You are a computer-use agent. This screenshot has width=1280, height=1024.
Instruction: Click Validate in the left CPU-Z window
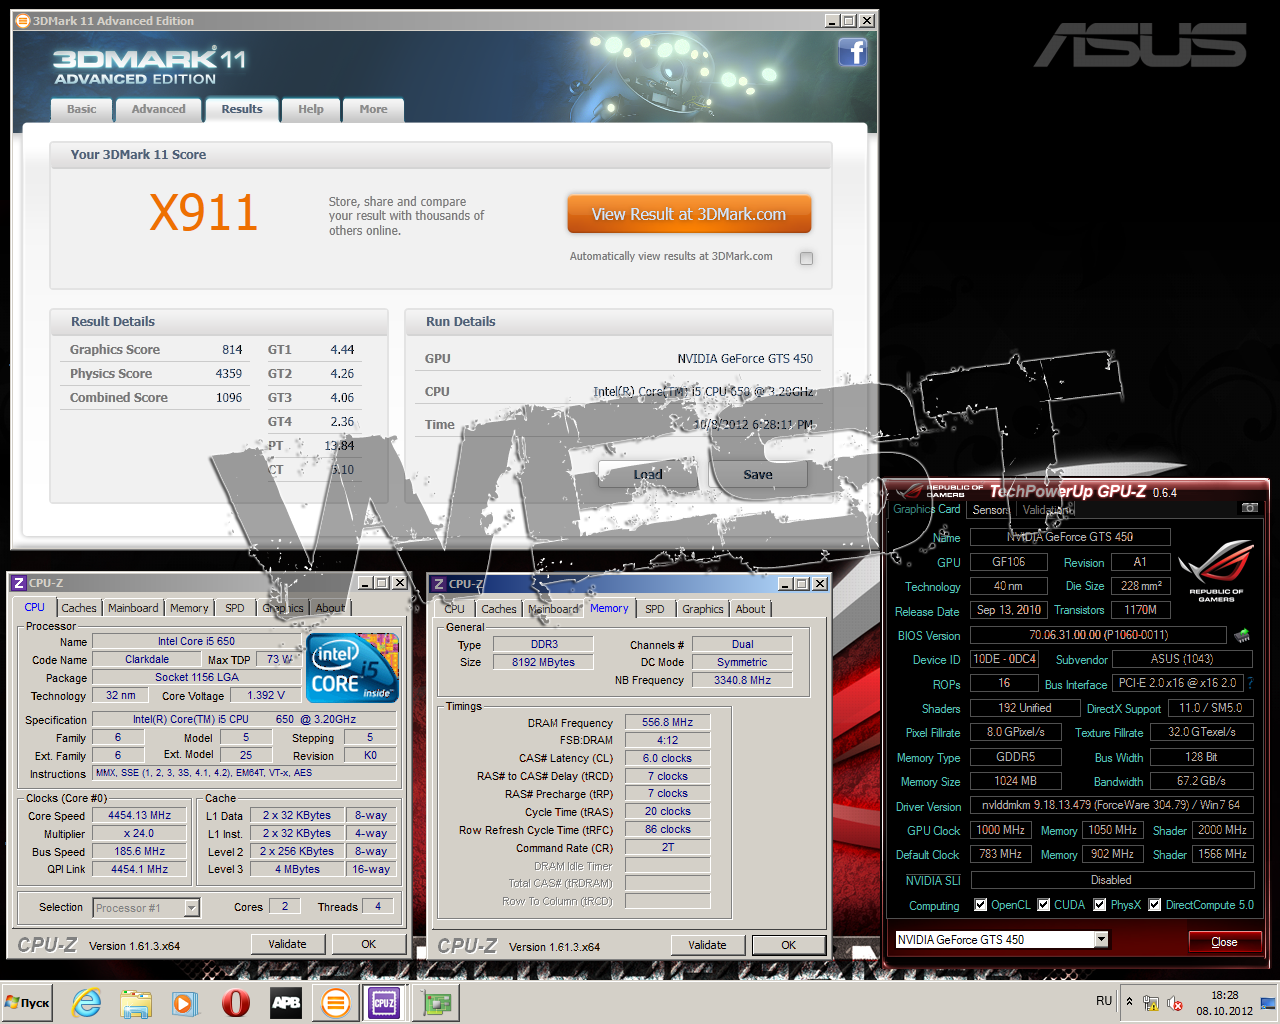pyautogui.click(x=287, y=944)
